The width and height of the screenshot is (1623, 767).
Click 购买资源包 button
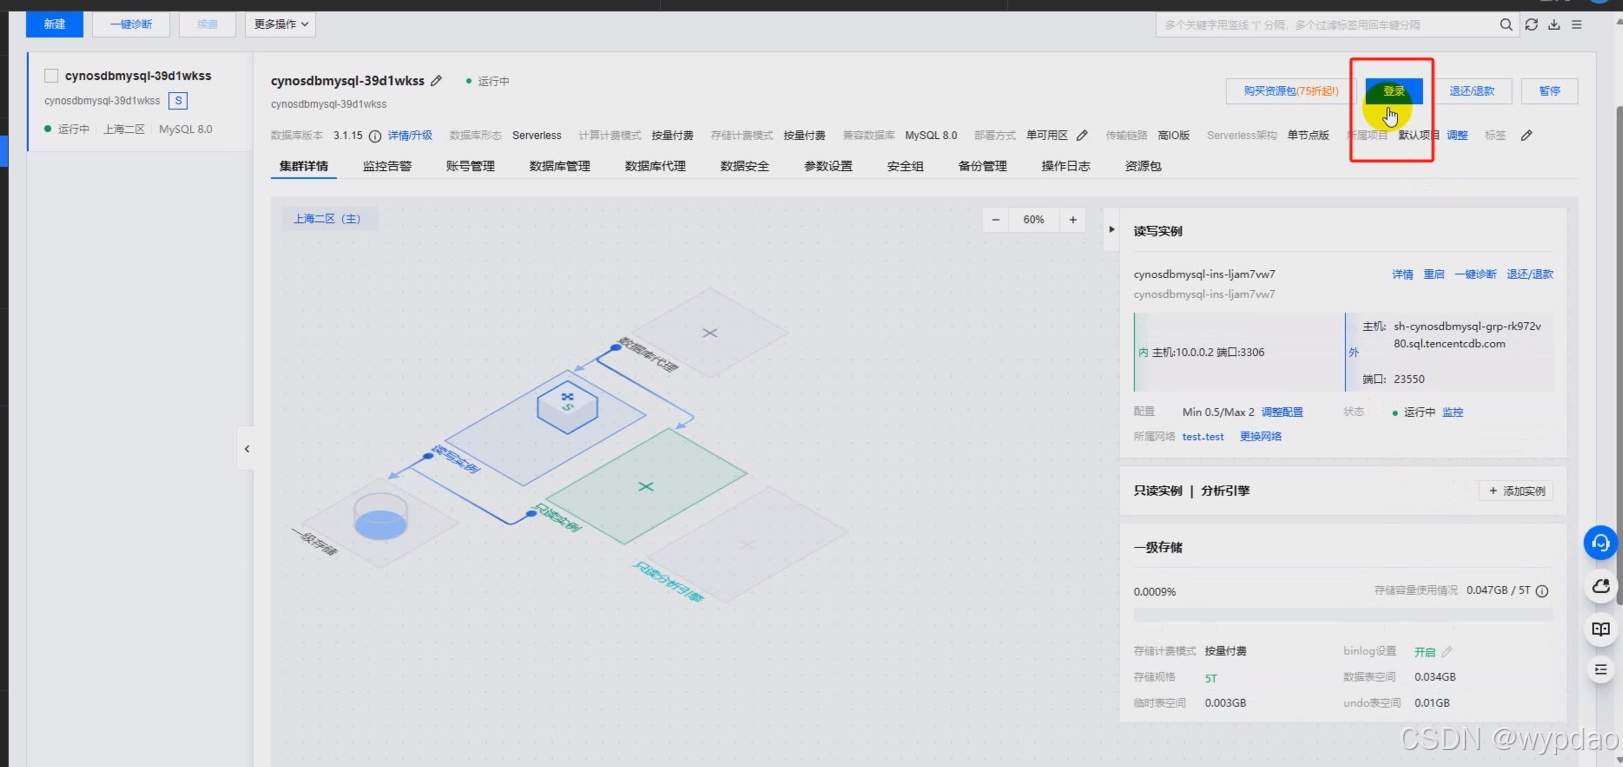pos(1291,91)
